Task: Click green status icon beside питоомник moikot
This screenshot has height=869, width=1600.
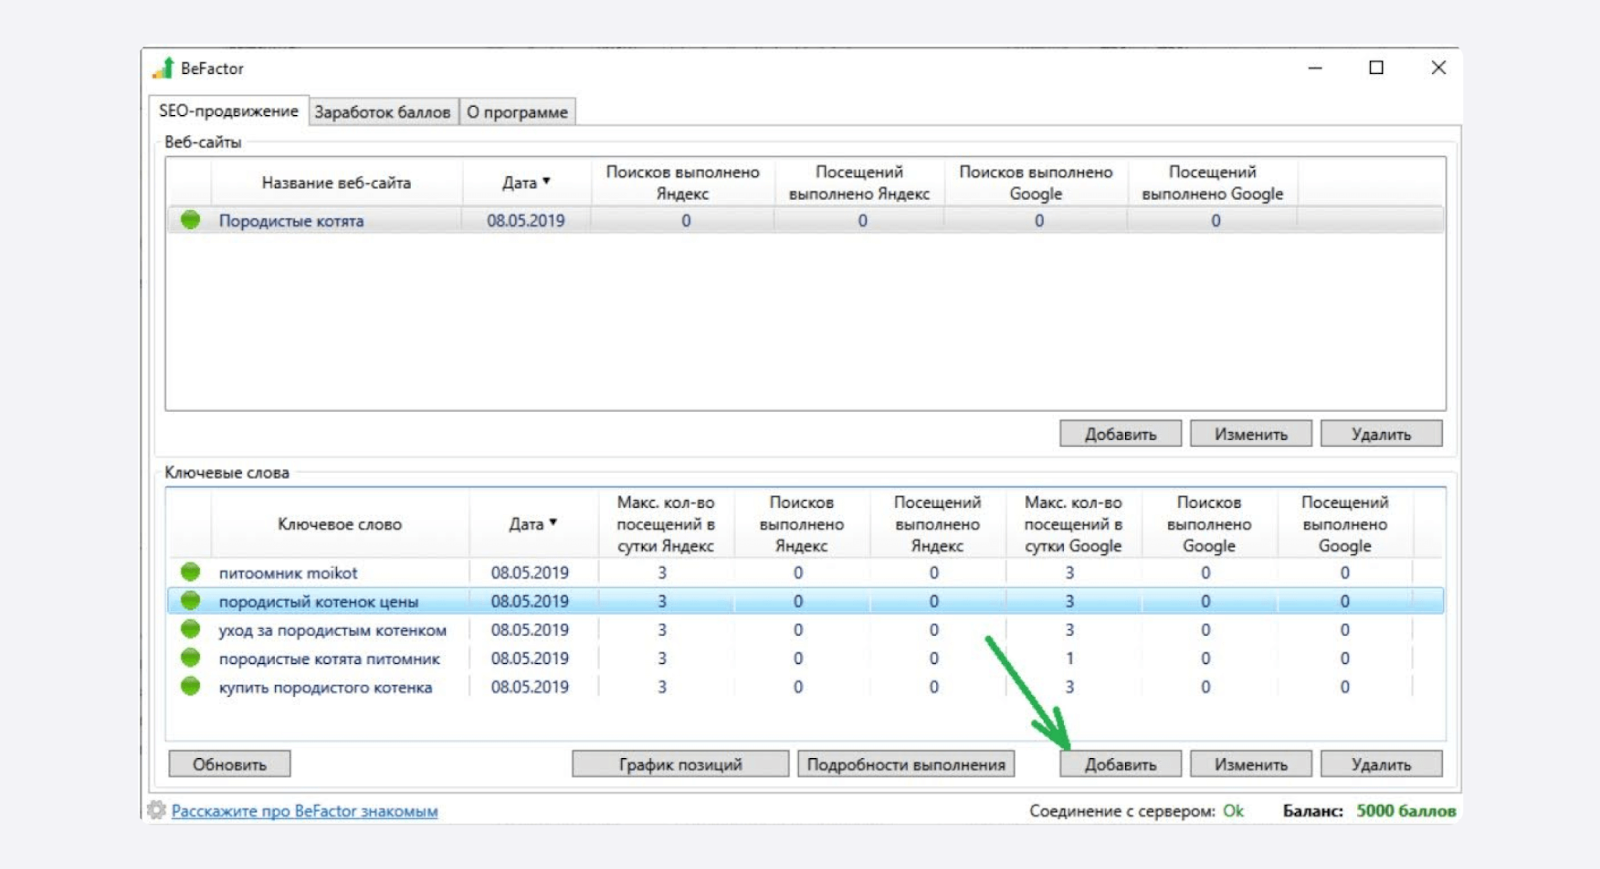Action: (x=190, y=572)
